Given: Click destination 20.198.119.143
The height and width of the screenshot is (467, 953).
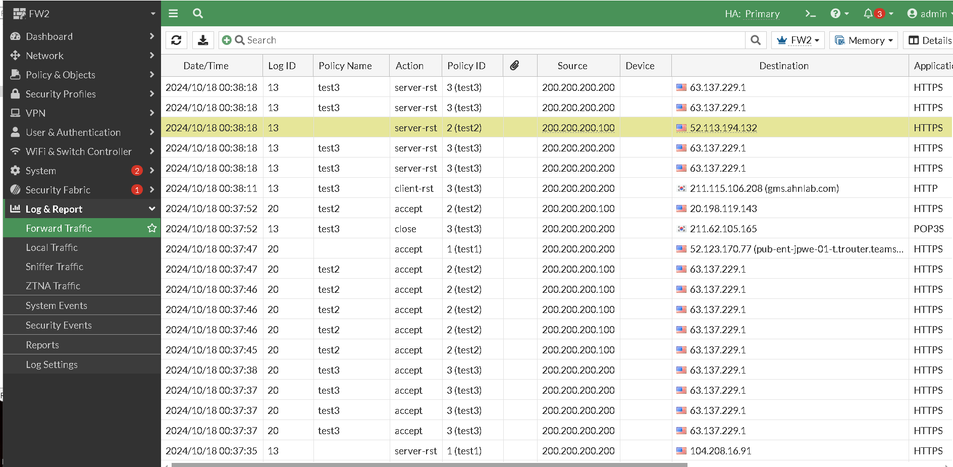Looking at the screenshot, I should [x=722, y=209].
